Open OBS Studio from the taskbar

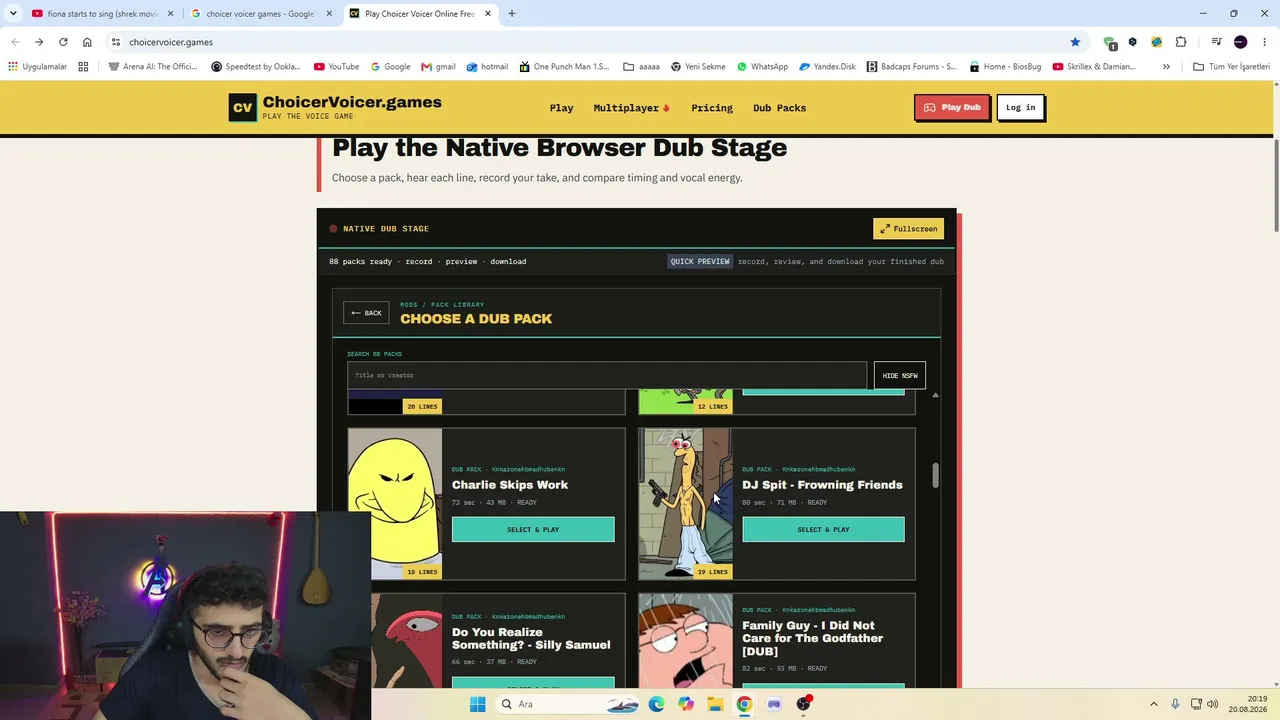(803, 704)
